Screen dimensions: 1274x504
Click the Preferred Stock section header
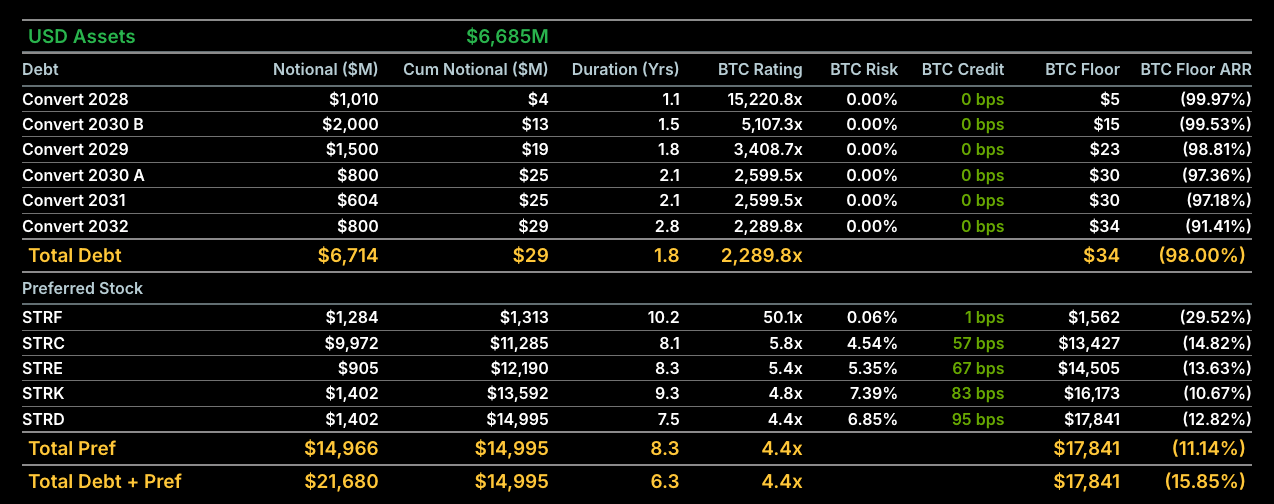tap(82, 288)
